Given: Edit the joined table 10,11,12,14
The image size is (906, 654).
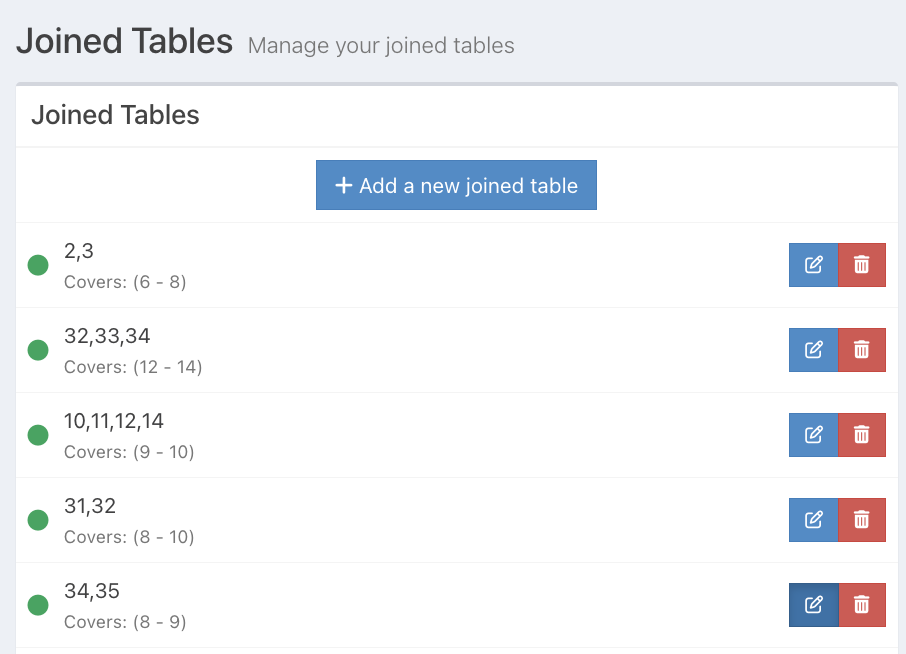Looking at the screenshot, I should 813,435.
